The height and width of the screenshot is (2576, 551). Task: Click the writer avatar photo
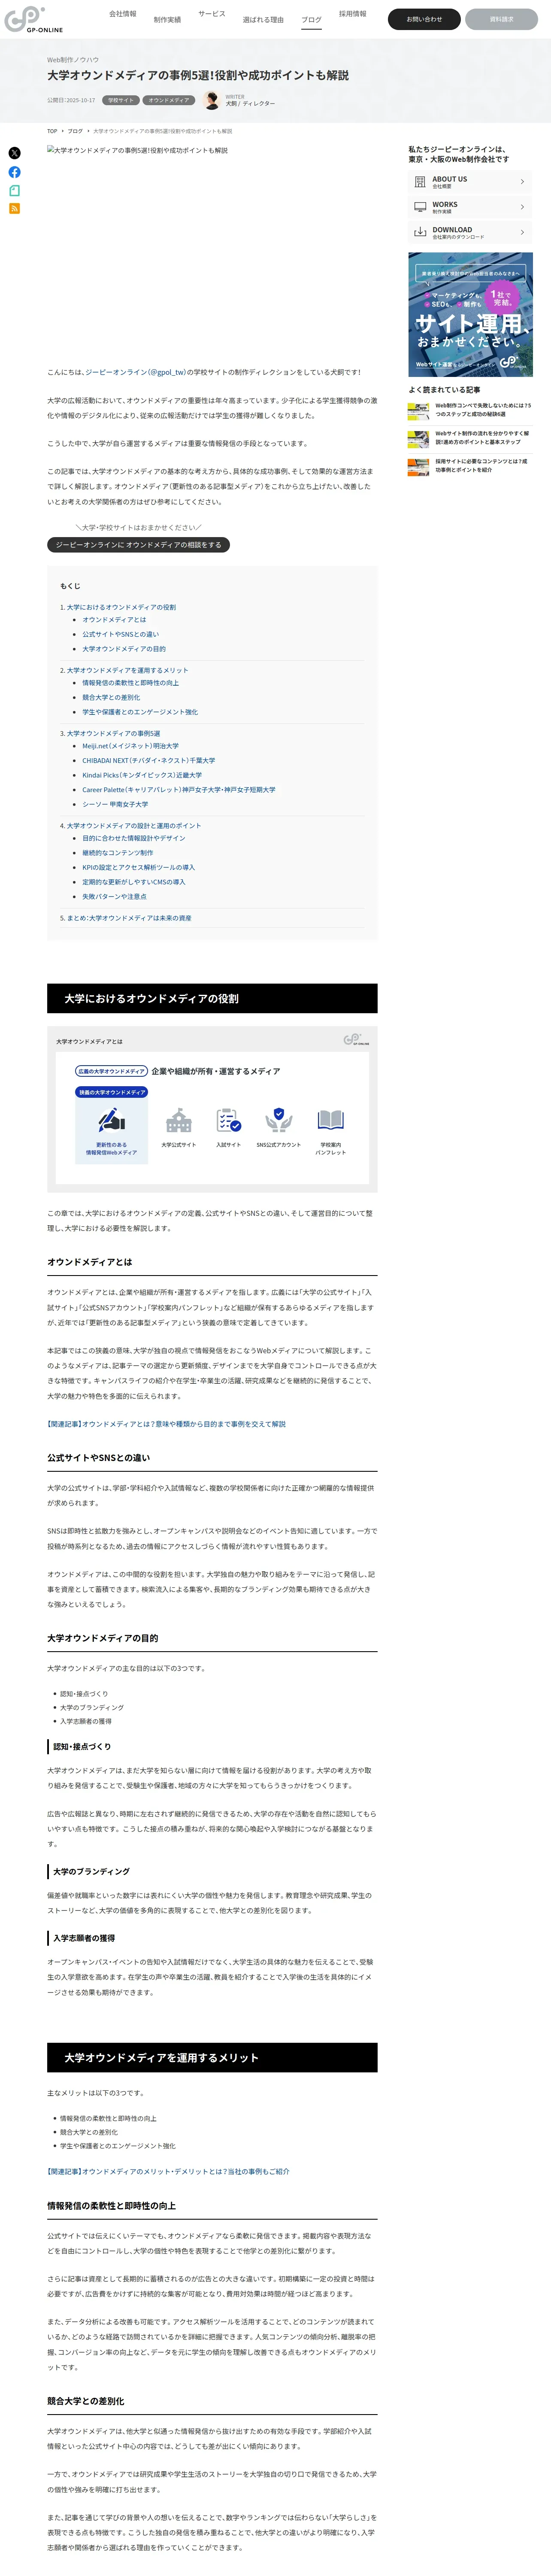tap(211, 100)
